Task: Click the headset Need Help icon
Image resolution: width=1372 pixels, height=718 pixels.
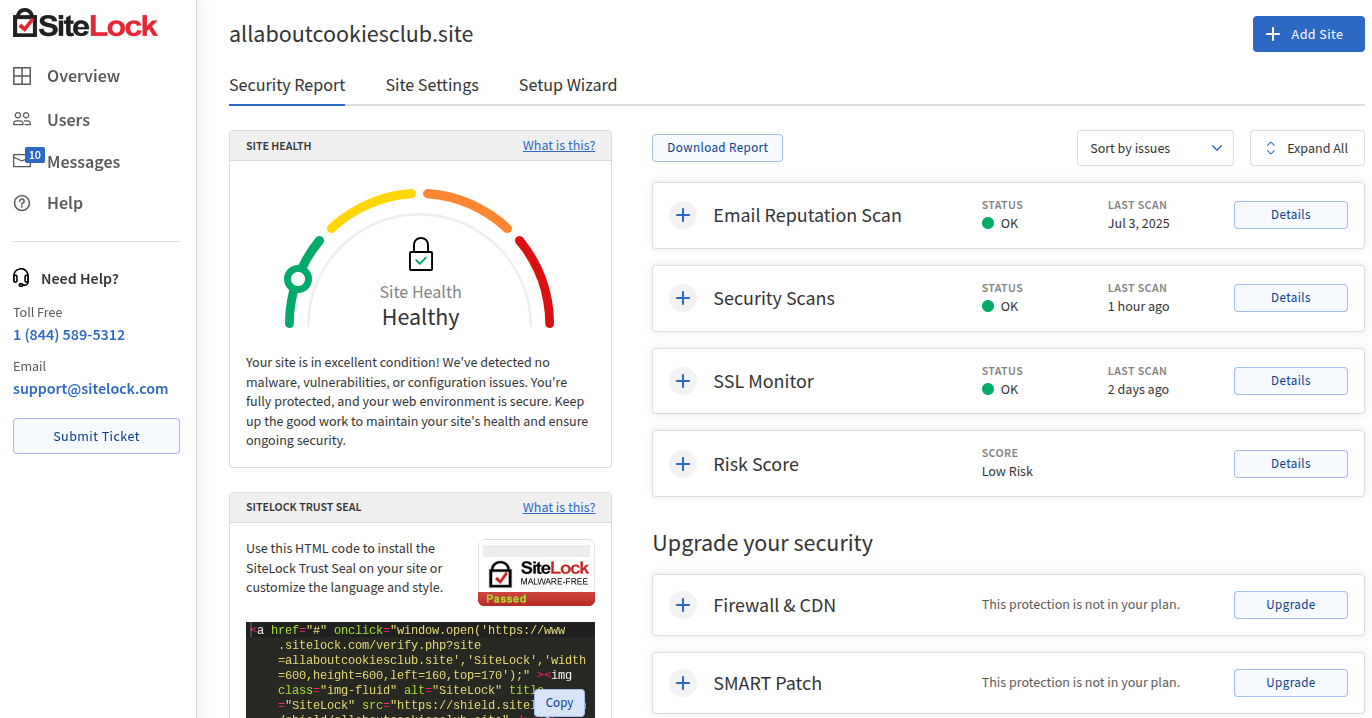Action: [22, 278]
